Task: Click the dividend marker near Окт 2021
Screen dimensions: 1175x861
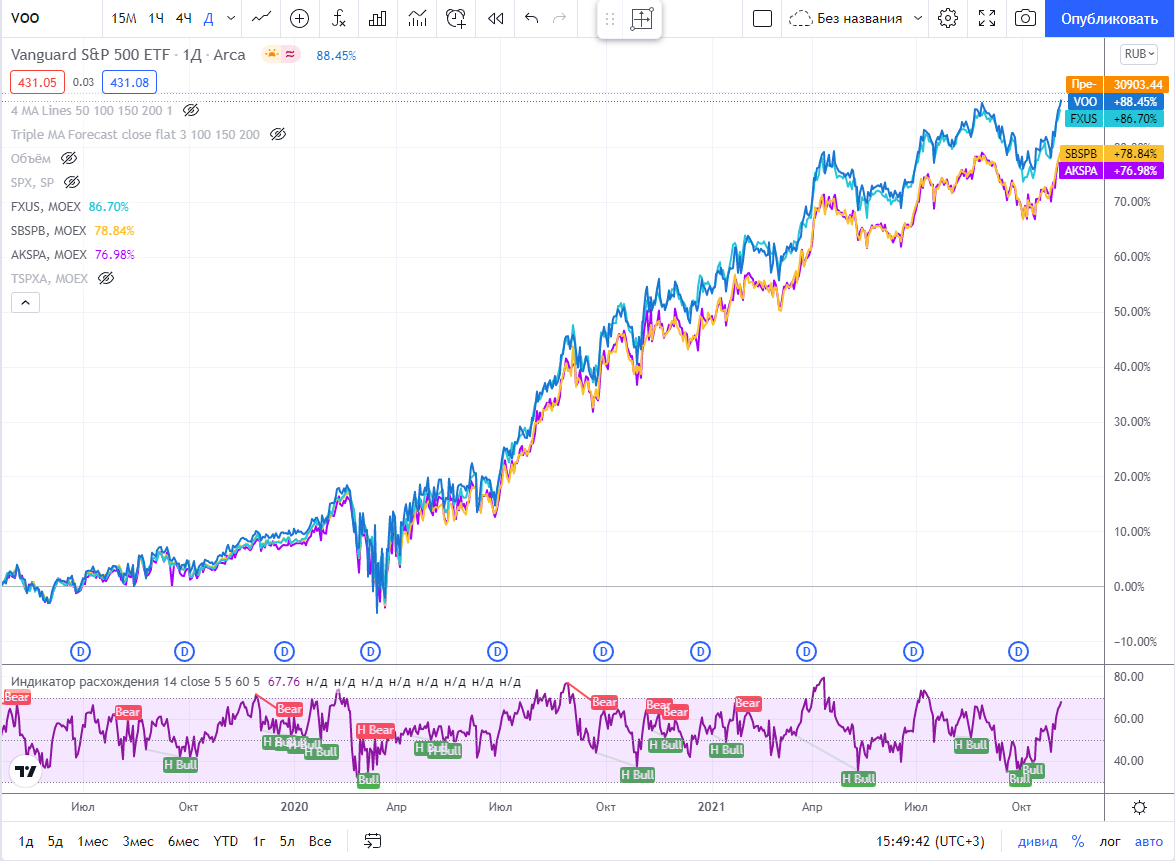Action: pyautogui.click(x=1018, y=652)
